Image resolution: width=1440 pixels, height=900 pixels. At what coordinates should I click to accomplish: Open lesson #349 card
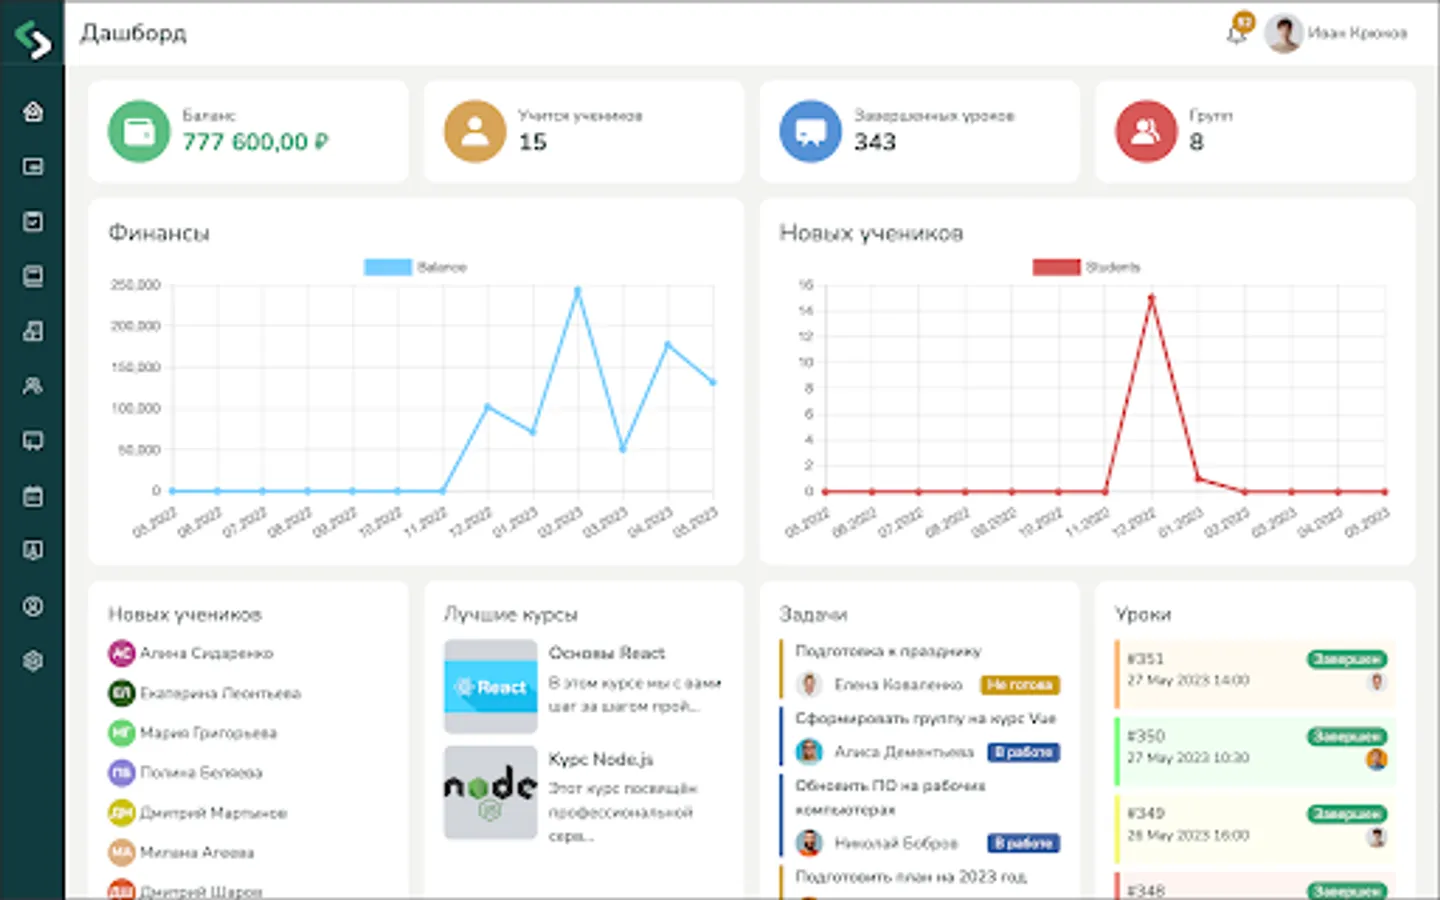pos(1255,829)
